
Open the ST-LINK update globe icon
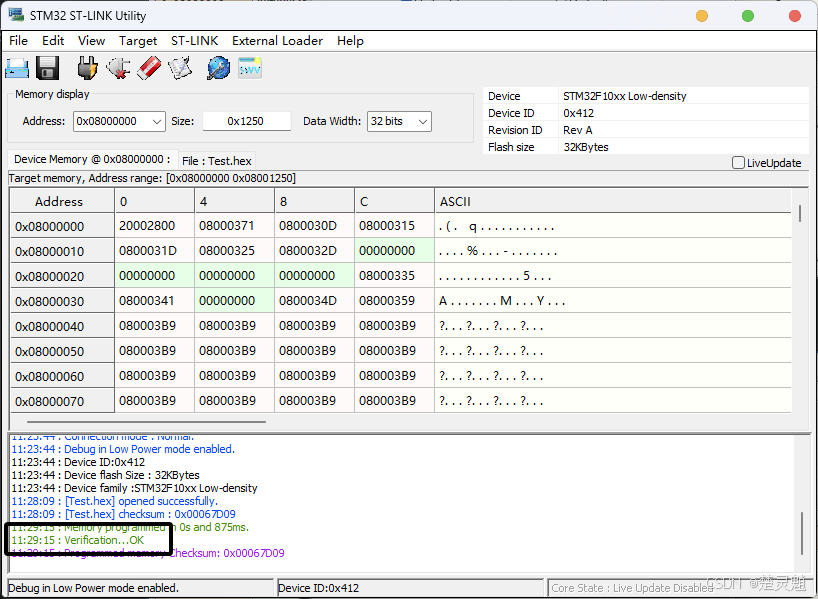[218, 68]
